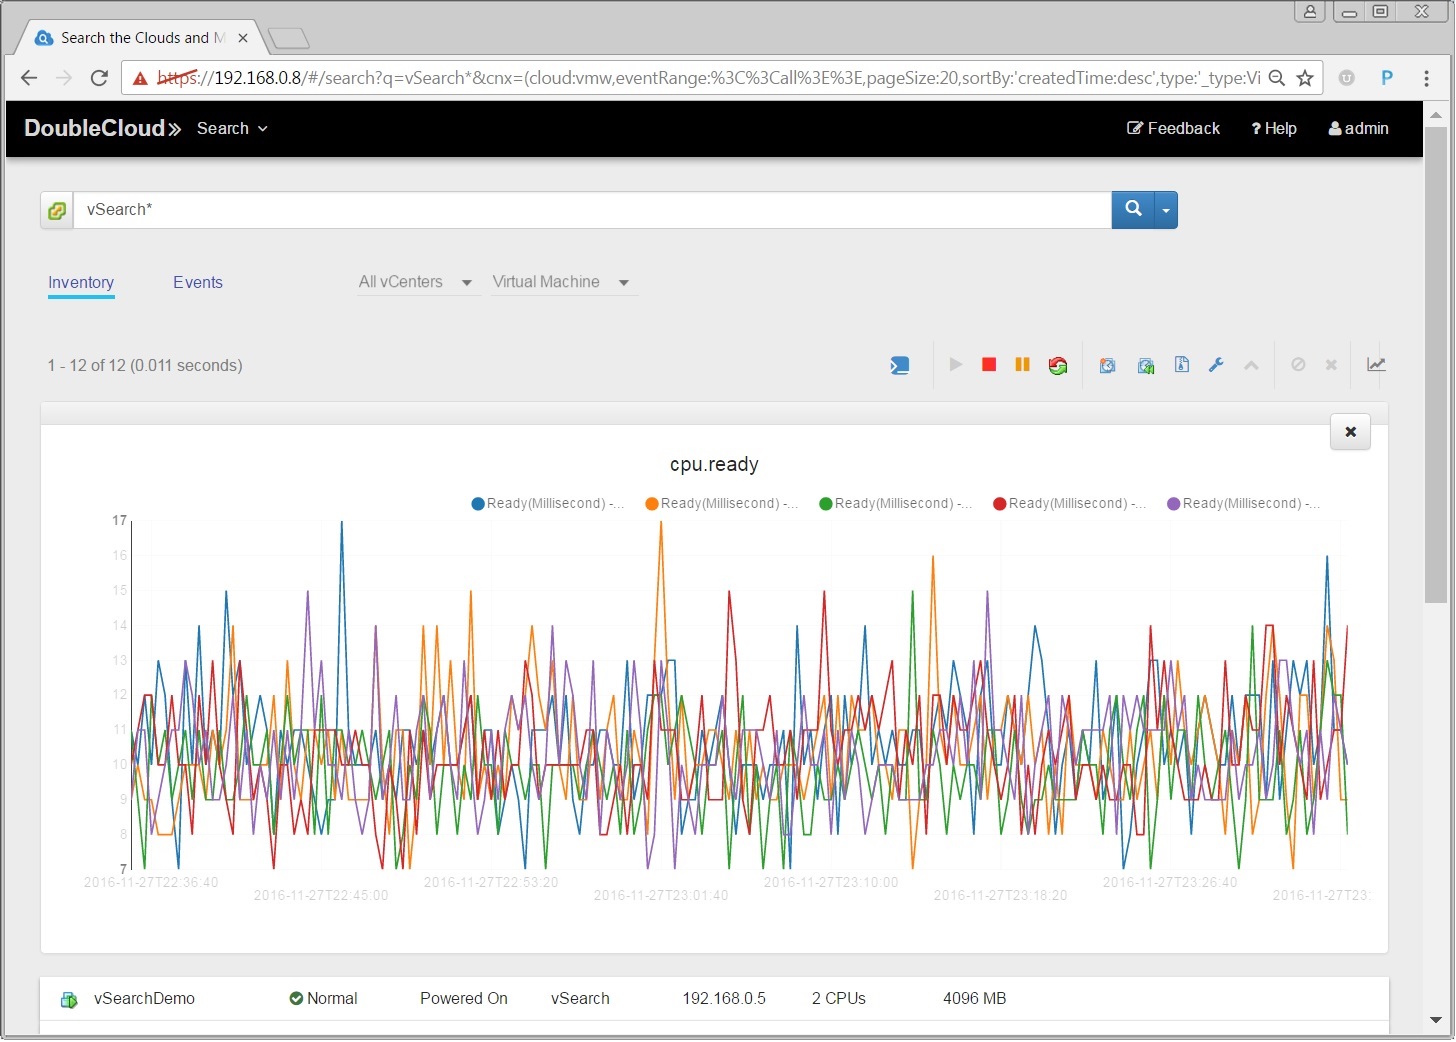Toggle the blue Ready series legend
The height and width of the screenshot is (1042, 1456).
tap(547, 503)
